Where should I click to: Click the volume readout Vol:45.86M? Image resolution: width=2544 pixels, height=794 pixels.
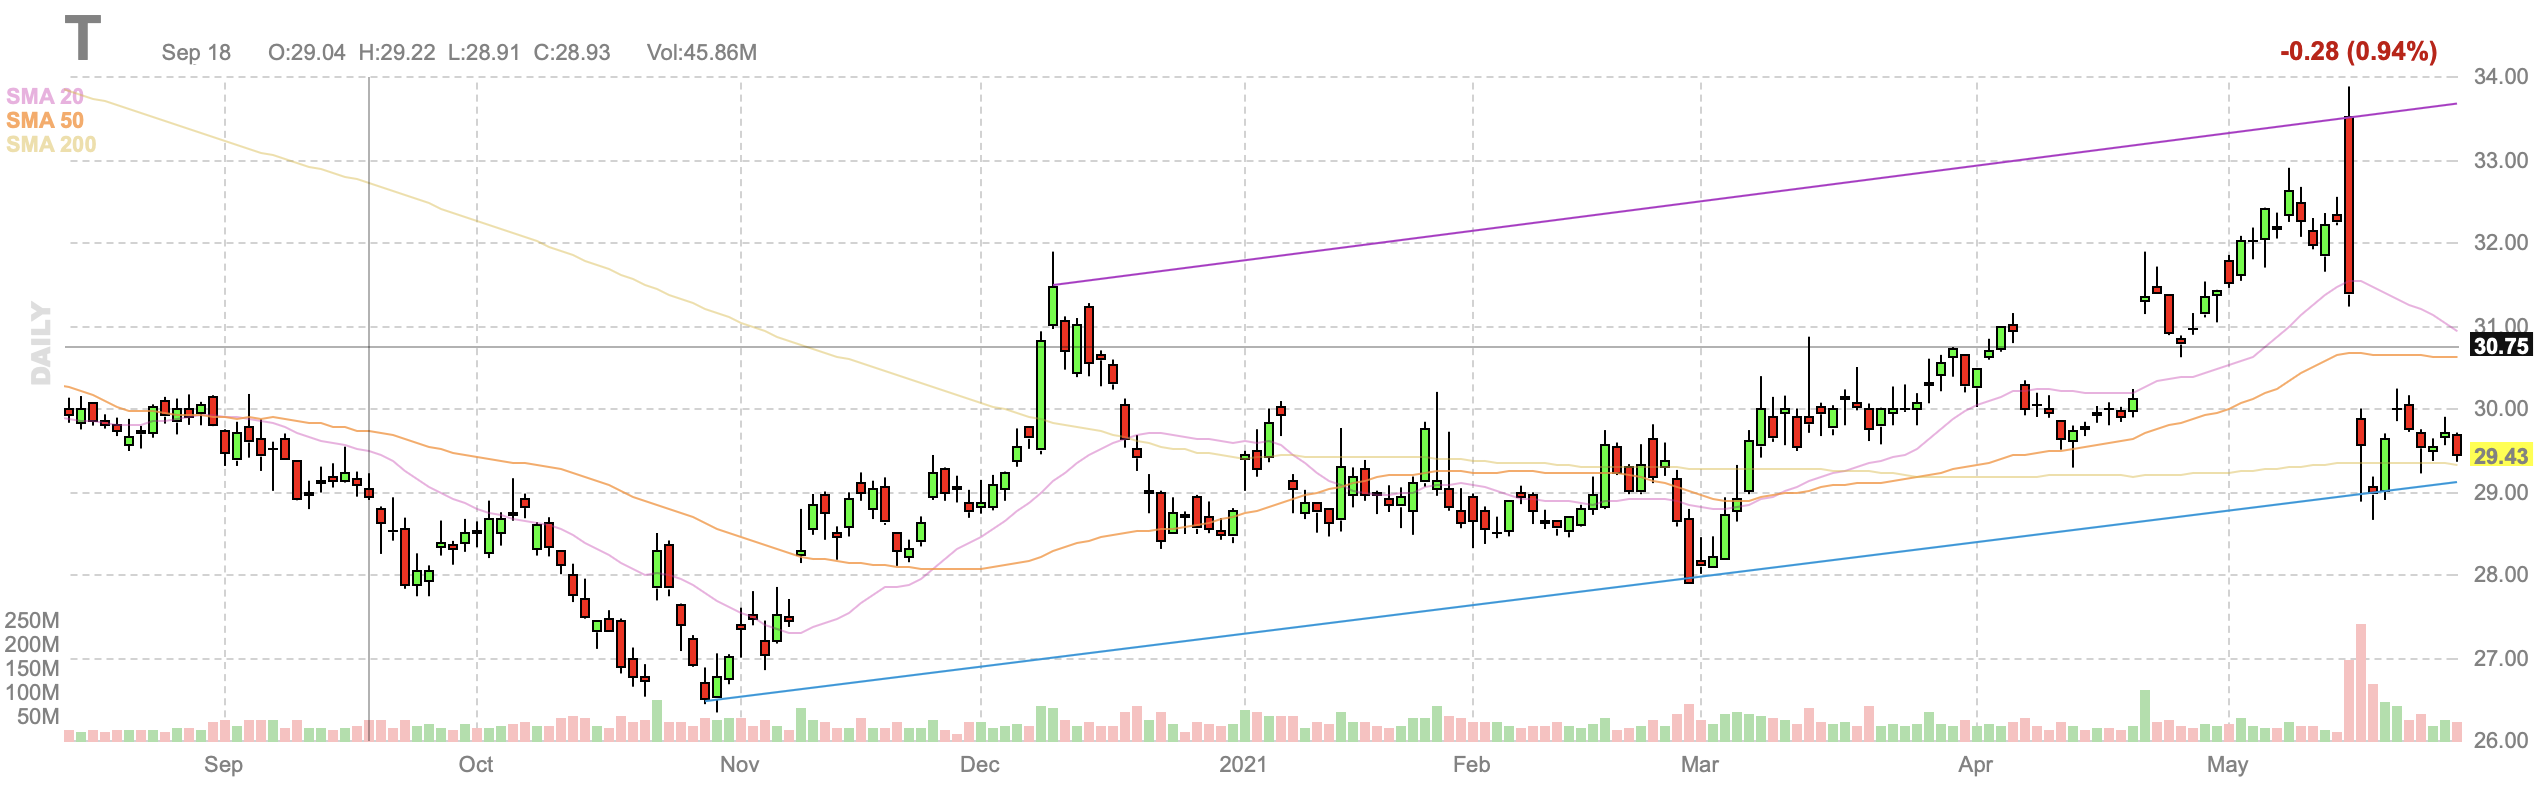click(702, 53)
